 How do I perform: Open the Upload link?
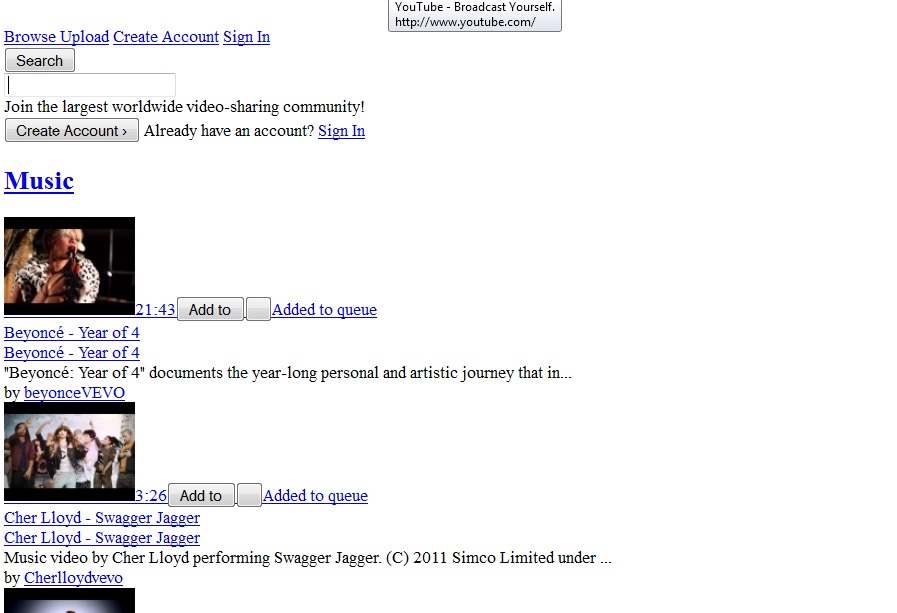coord(85,37)
